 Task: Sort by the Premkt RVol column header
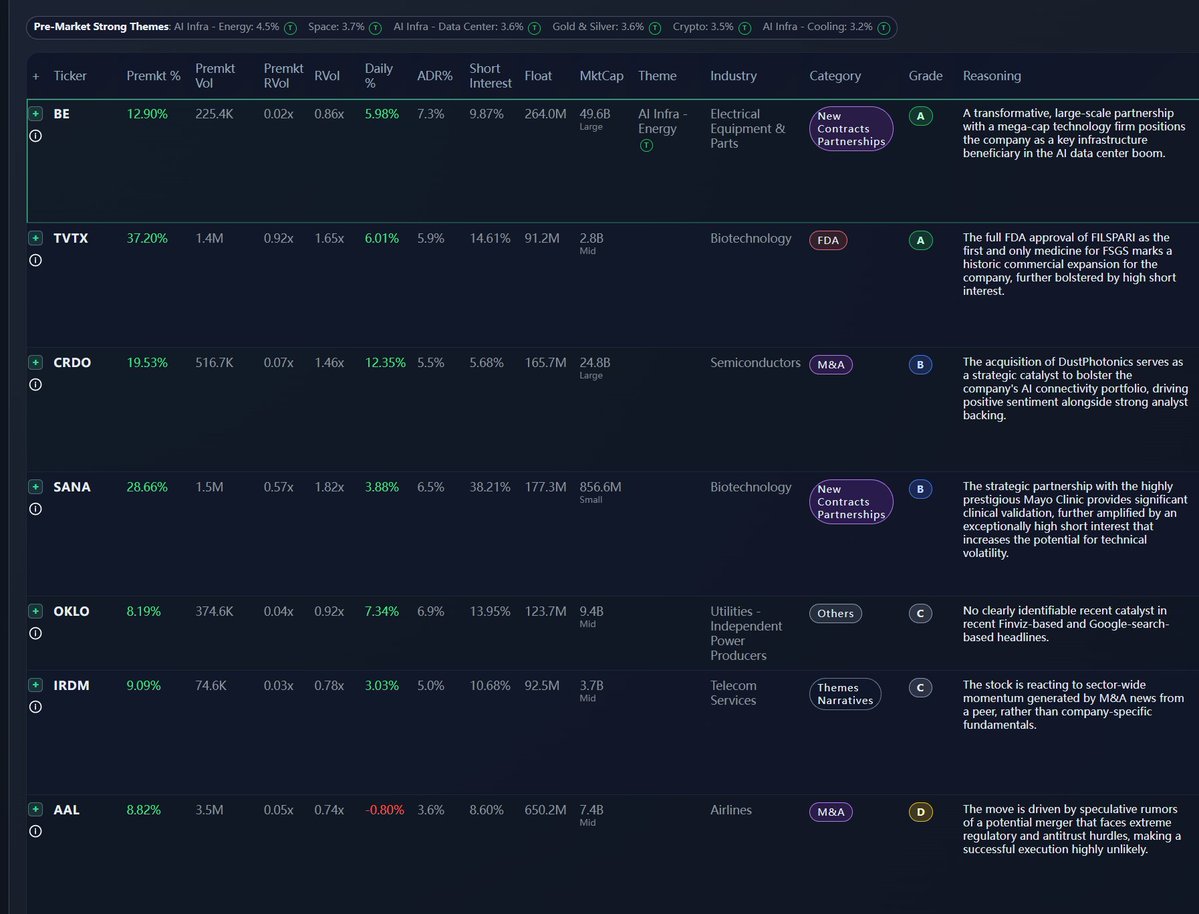pyautogui.click(x=283, y=76)
